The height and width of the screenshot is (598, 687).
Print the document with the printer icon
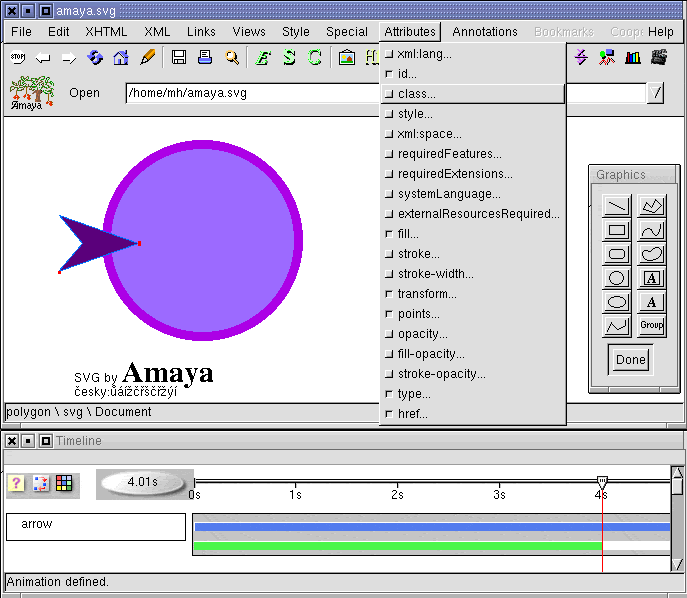pyautogui.click(x=205, y=57)
